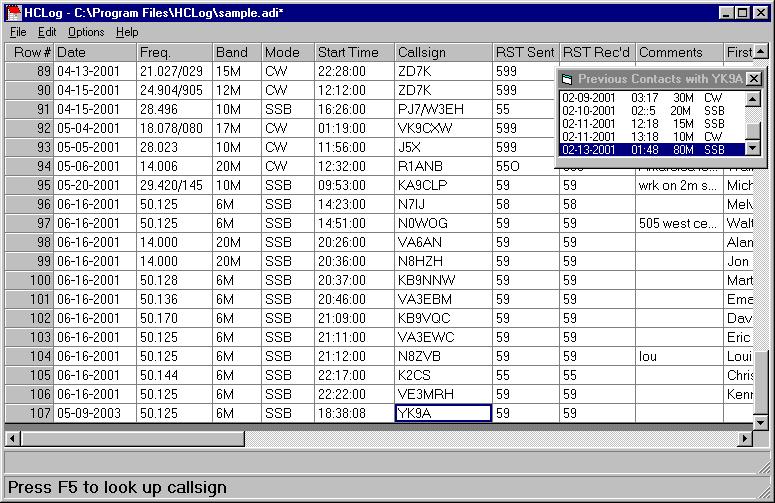Image resolution: width=775 pixels, height=503 pixels.
Task: Close the Previous Contacts popup window
Action: coord(753,79)
